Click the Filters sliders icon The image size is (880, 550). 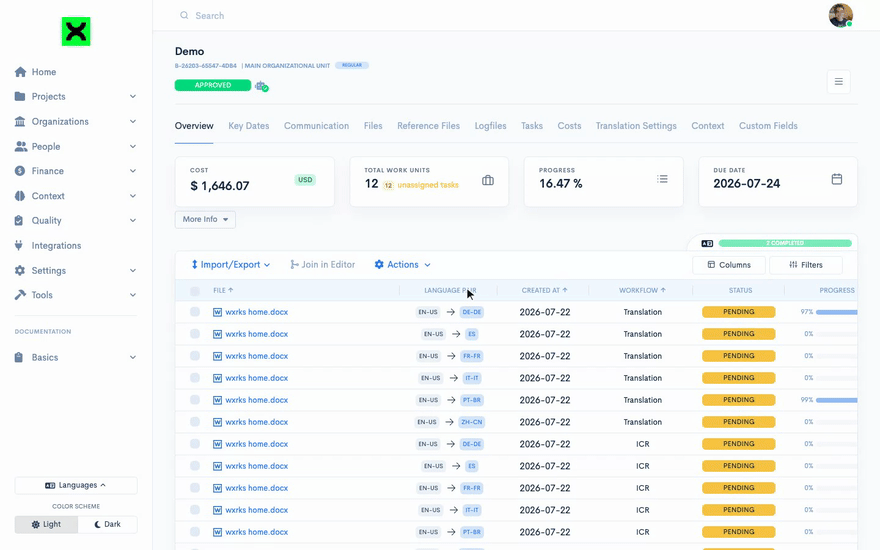tap(793, 265)
